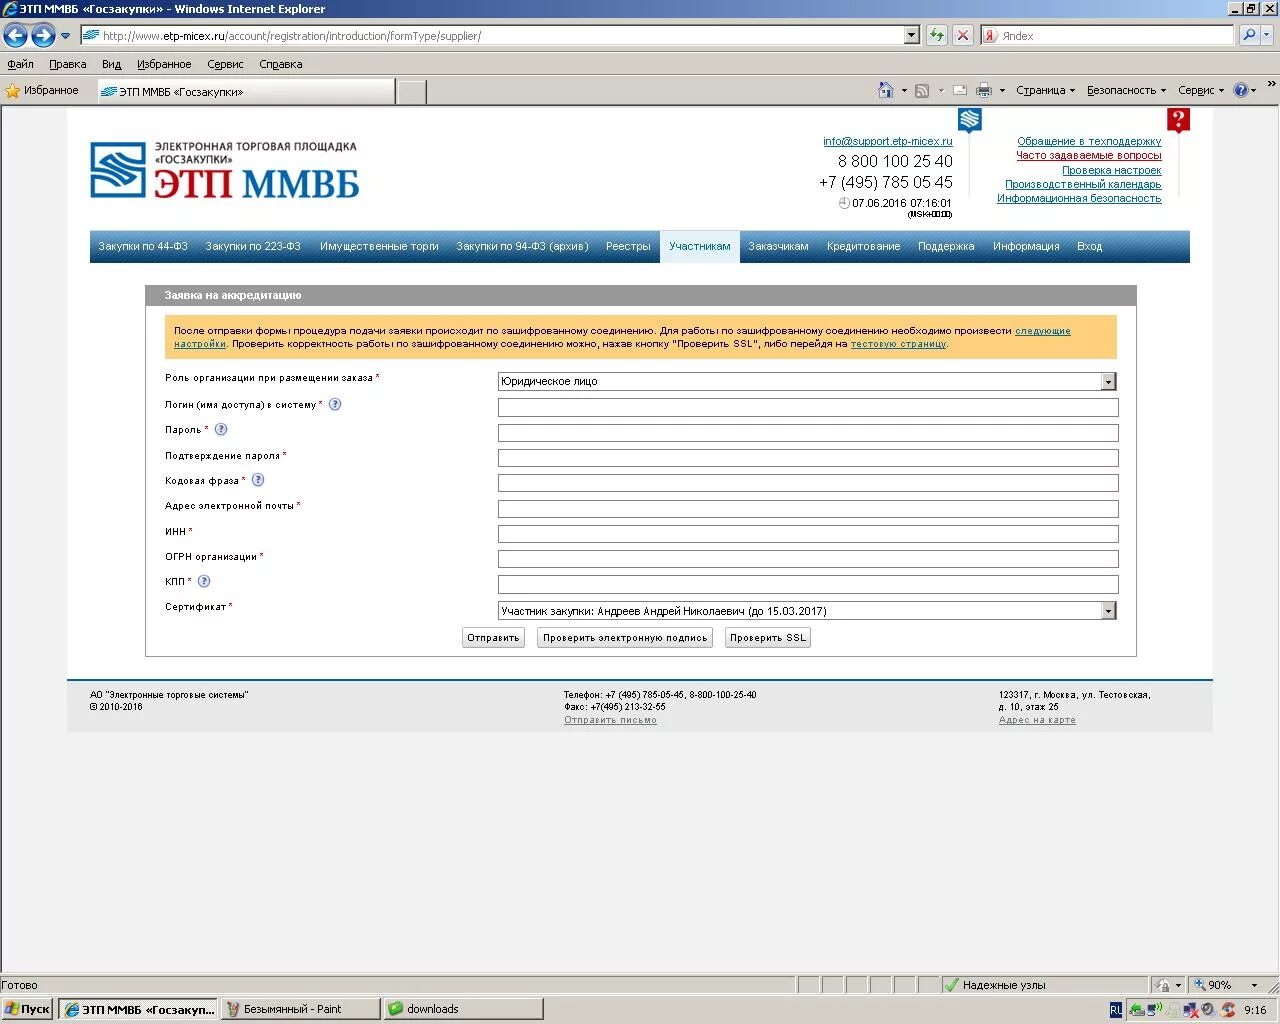This screenshot has width=1280, height=1024.
Task: Show the help hint next to Пароль field
Action: point(221,430)
